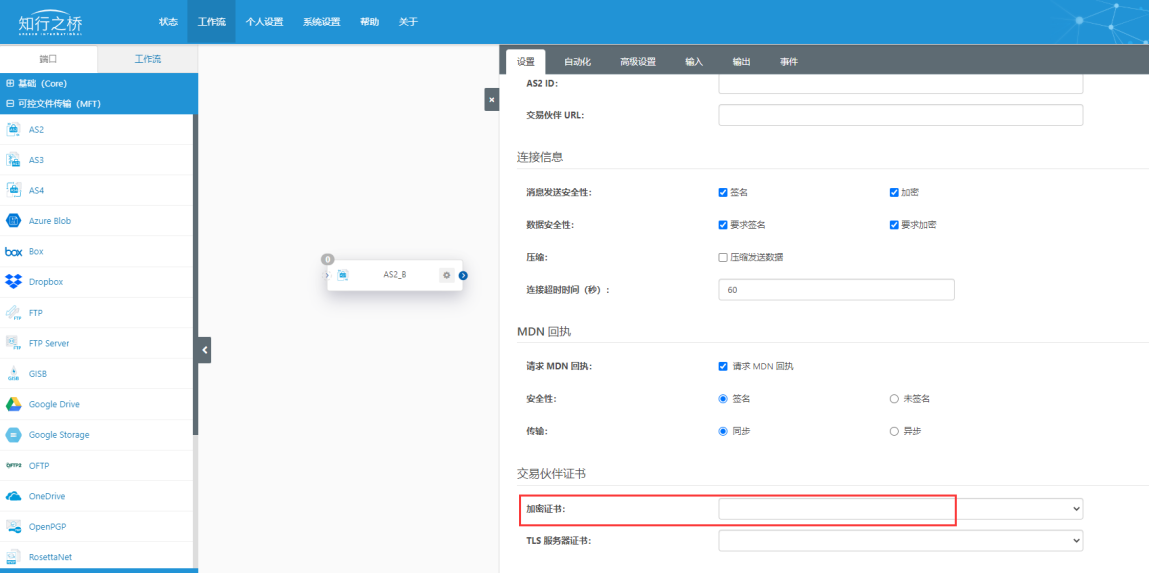1149x573 pixels.
Task: Select the 异步 transfer radio button
Action: pos(894,431)
